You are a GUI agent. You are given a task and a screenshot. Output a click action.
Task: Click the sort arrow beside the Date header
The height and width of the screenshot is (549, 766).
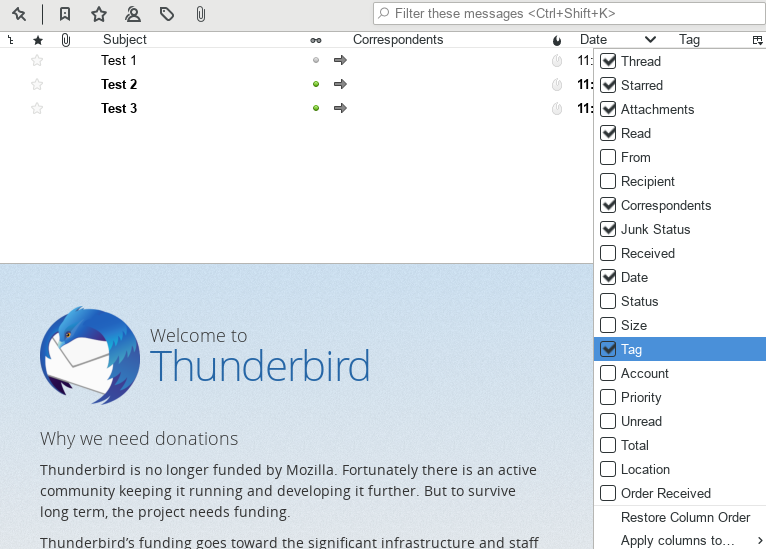coord(650,40)
